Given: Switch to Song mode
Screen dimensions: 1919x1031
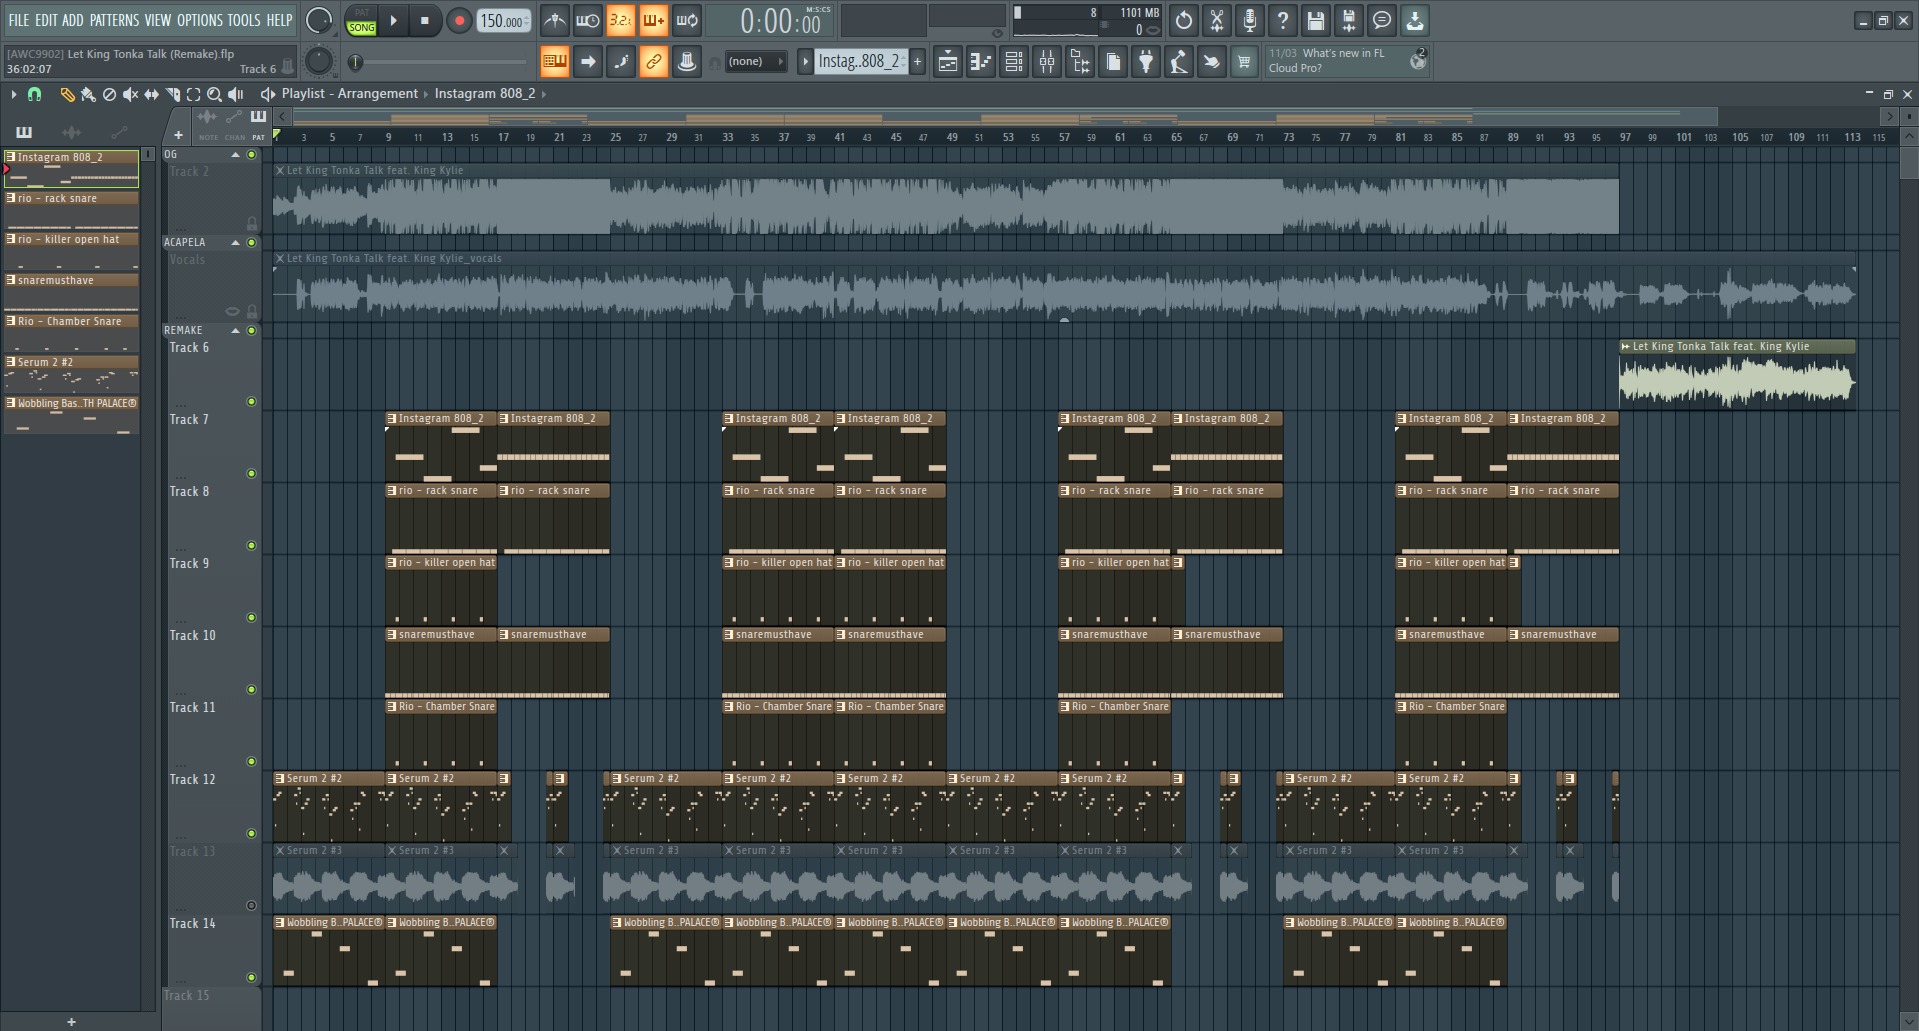Looking at the screenshot, I should pyautogui.click(x=361, y=27).
